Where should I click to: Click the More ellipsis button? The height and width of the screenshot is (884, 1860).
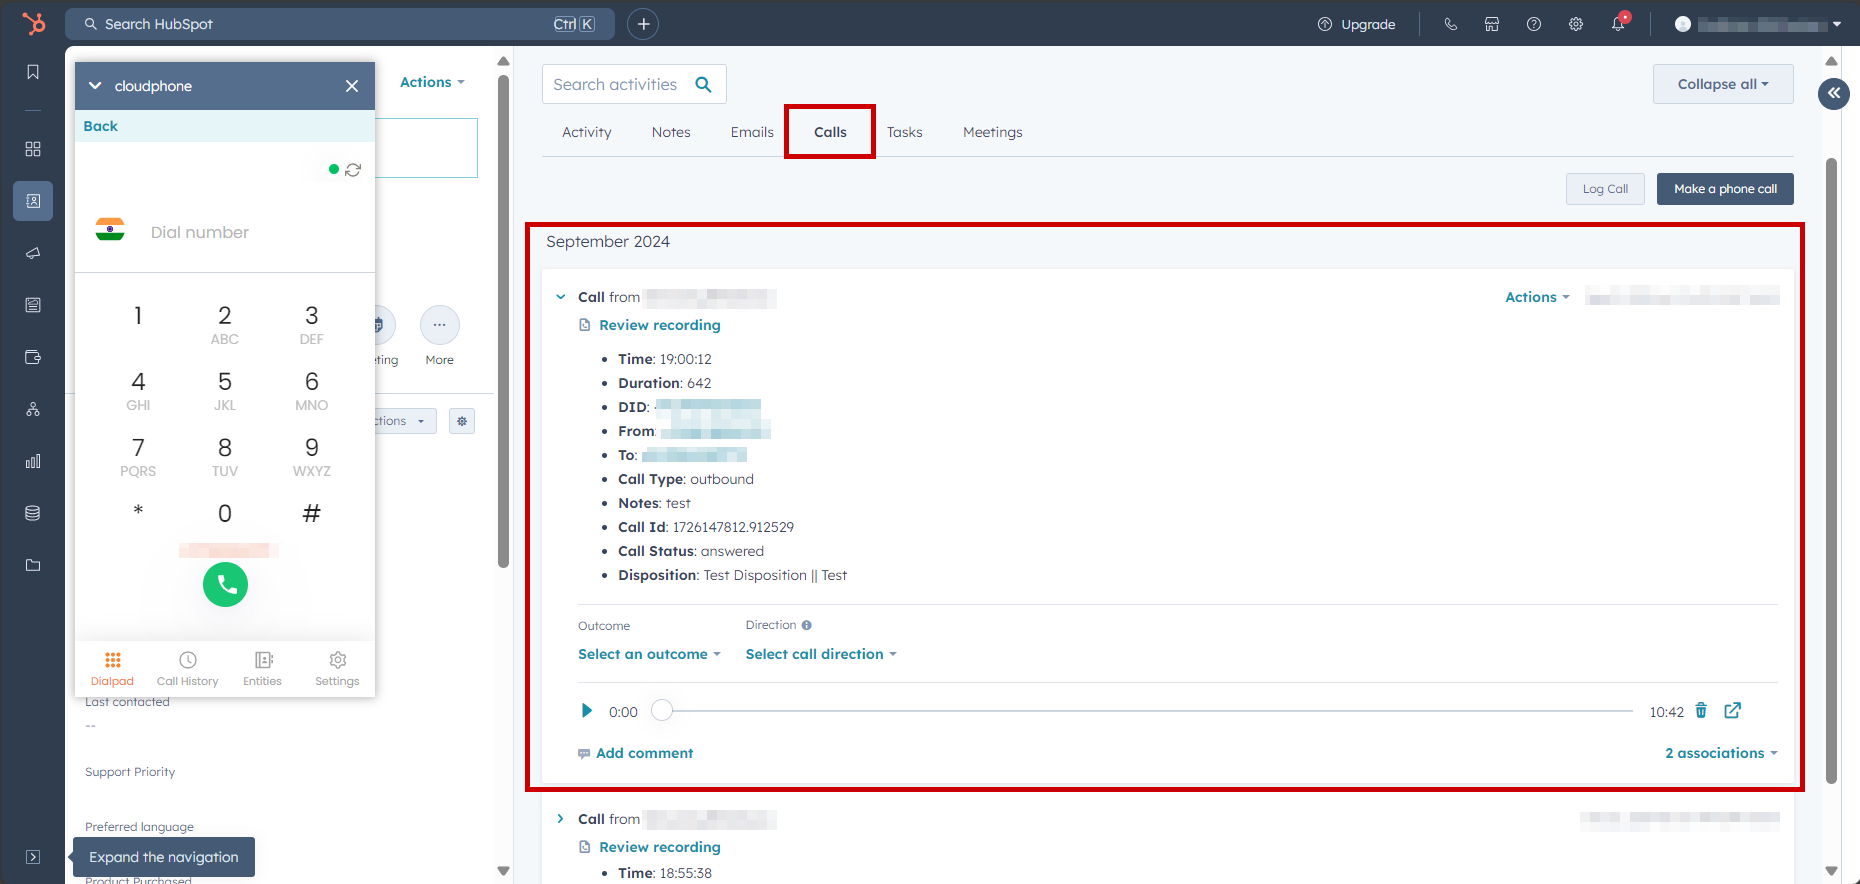(x=439, y=325)
